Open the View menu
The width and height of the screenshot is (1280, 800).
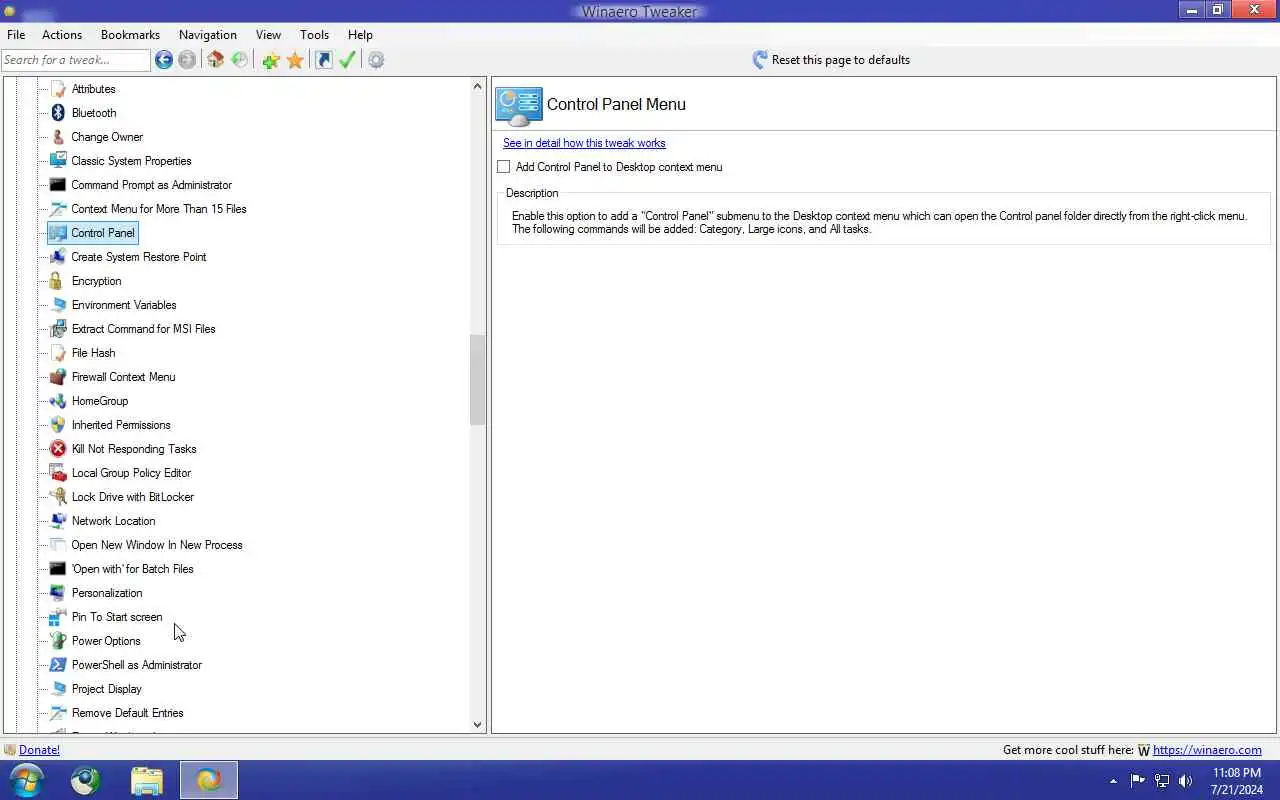point(268,34)
